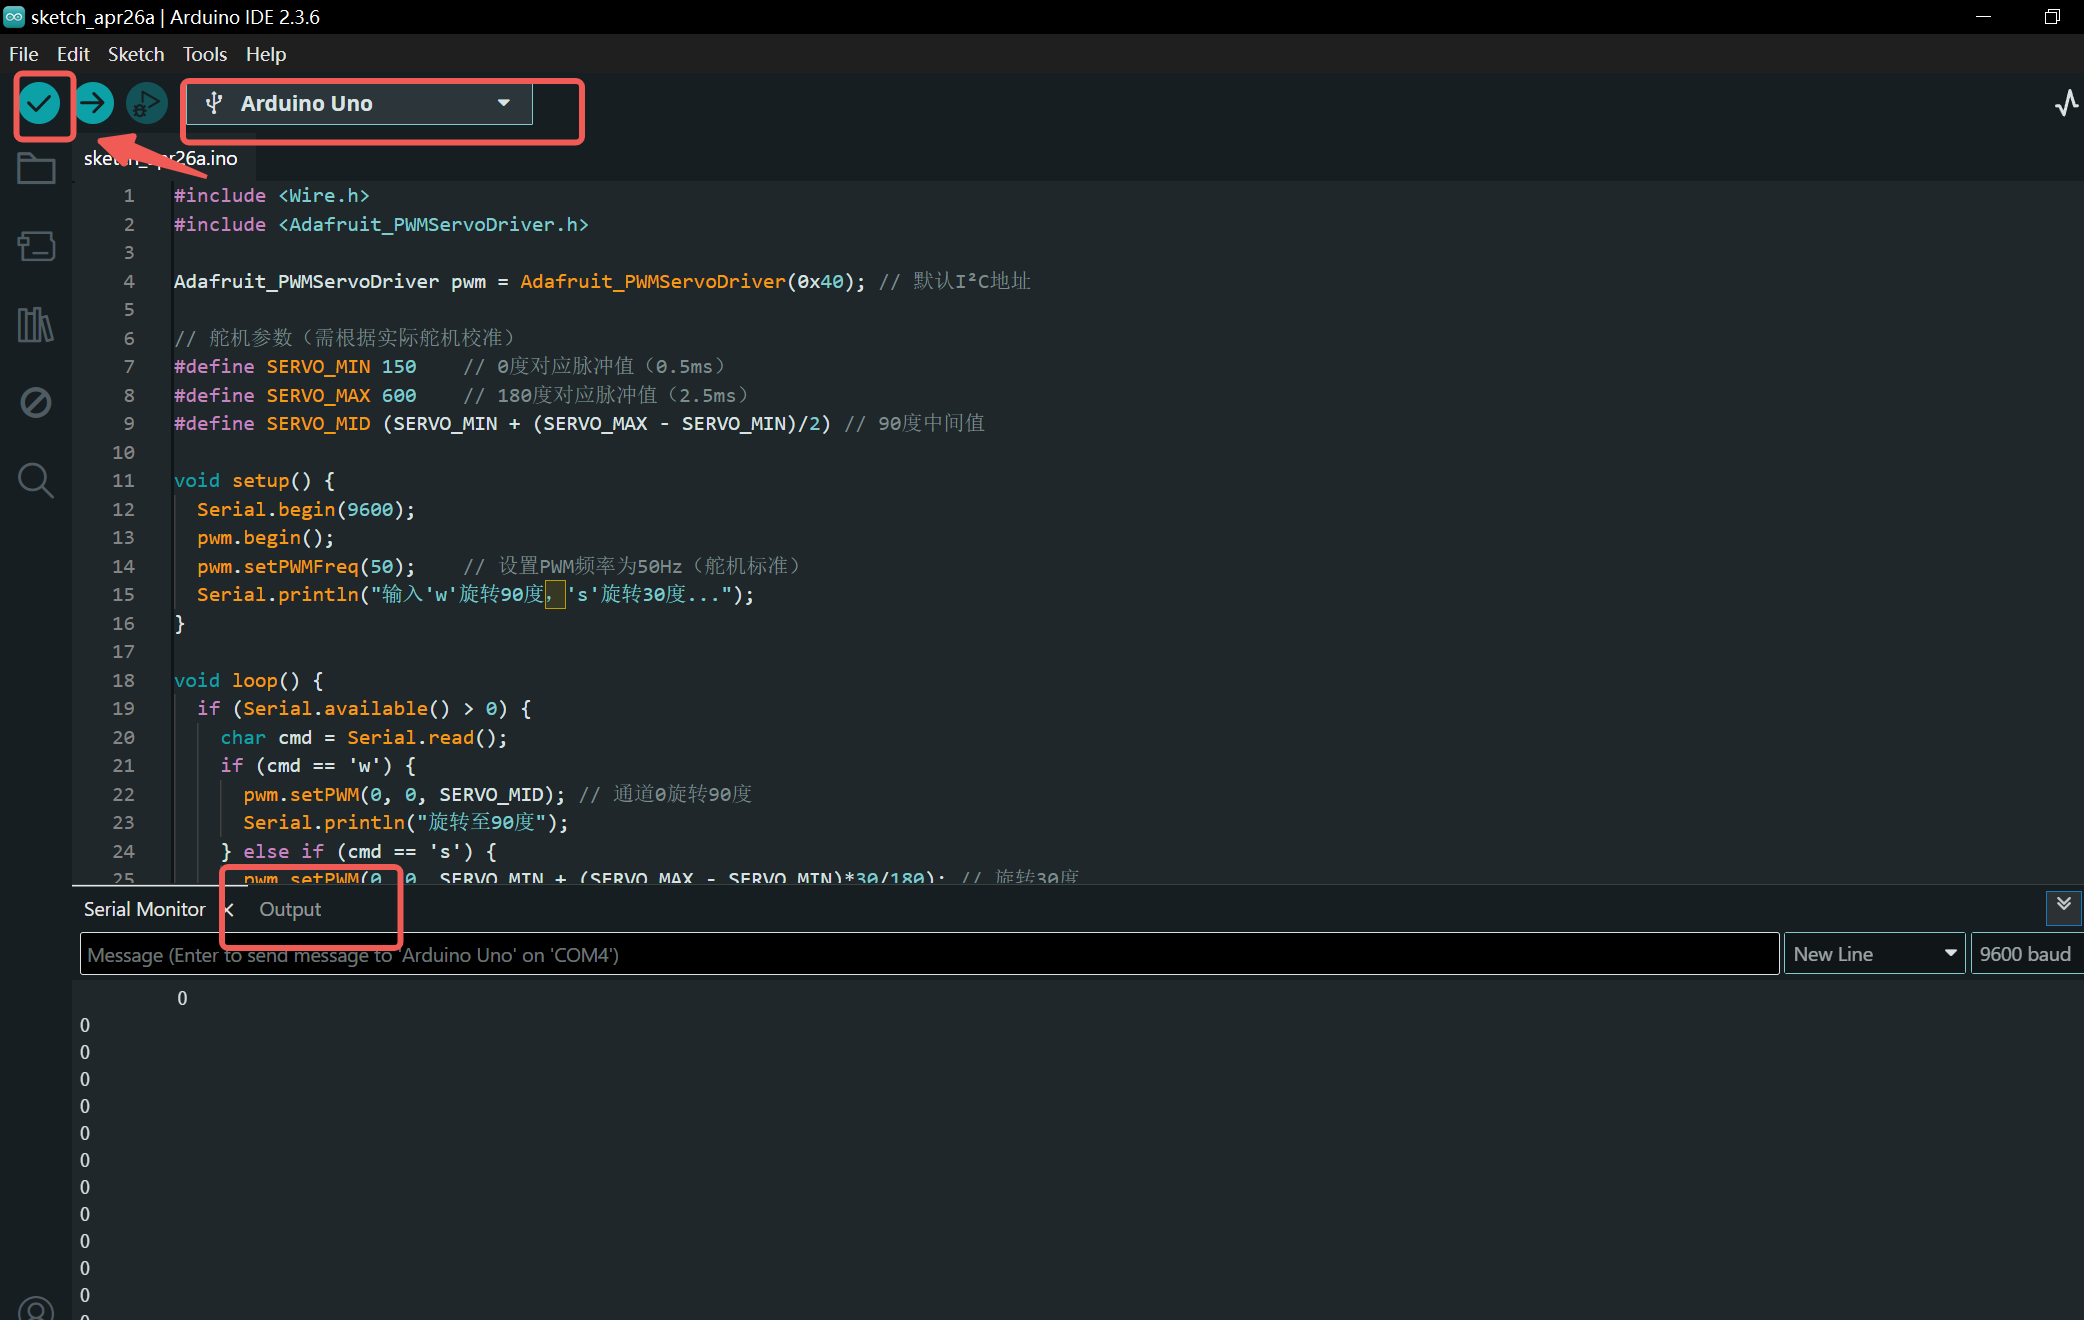The height and width of the screenshot is (1320, 2084).
Task: Open the Boards Manager sidebar icon
Action: [x=36, y=246]
